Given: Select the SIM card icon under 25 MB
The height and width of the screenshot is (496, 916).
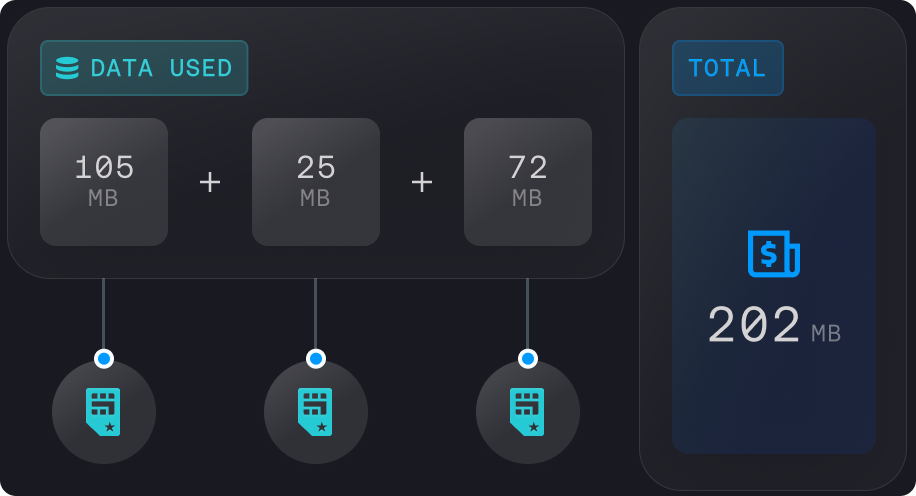Looking at the screenshot, I should pyautogui.click(x=316, y=411).
